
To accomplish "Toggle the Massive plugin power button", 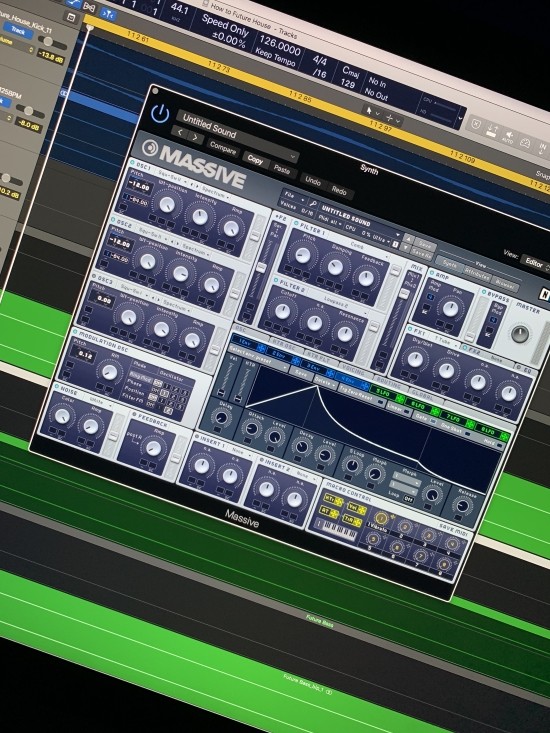I will (160, 114).
